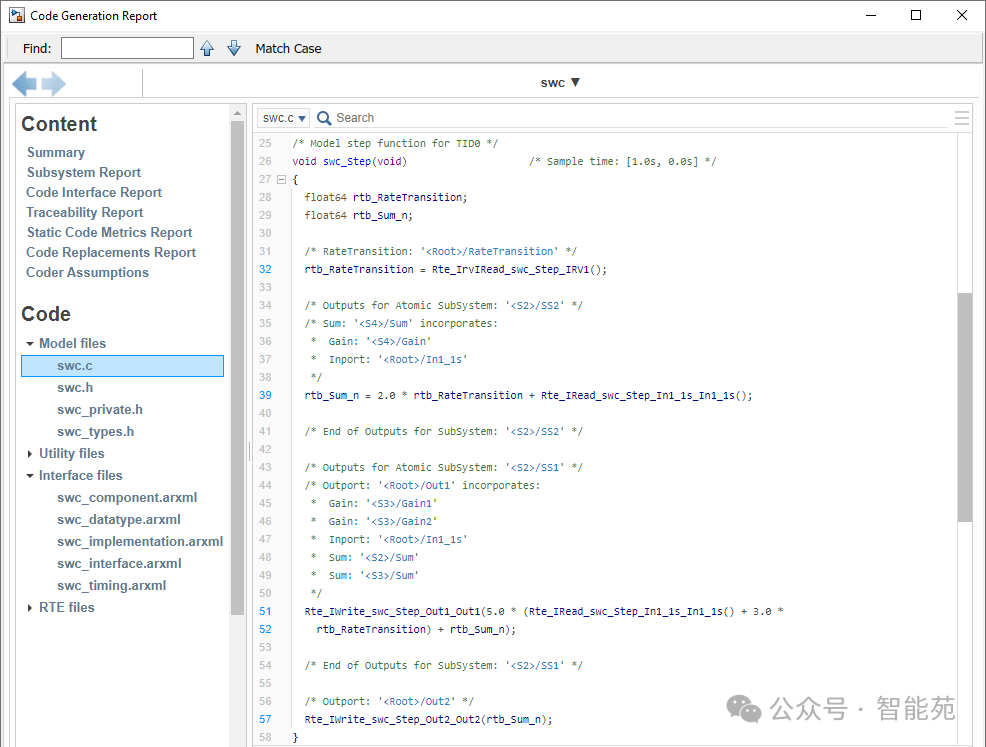Image resolution: width=986 pixels, height=747 pixels.
Task: Click the <S4>/Gain link
Action: (399, 341)
